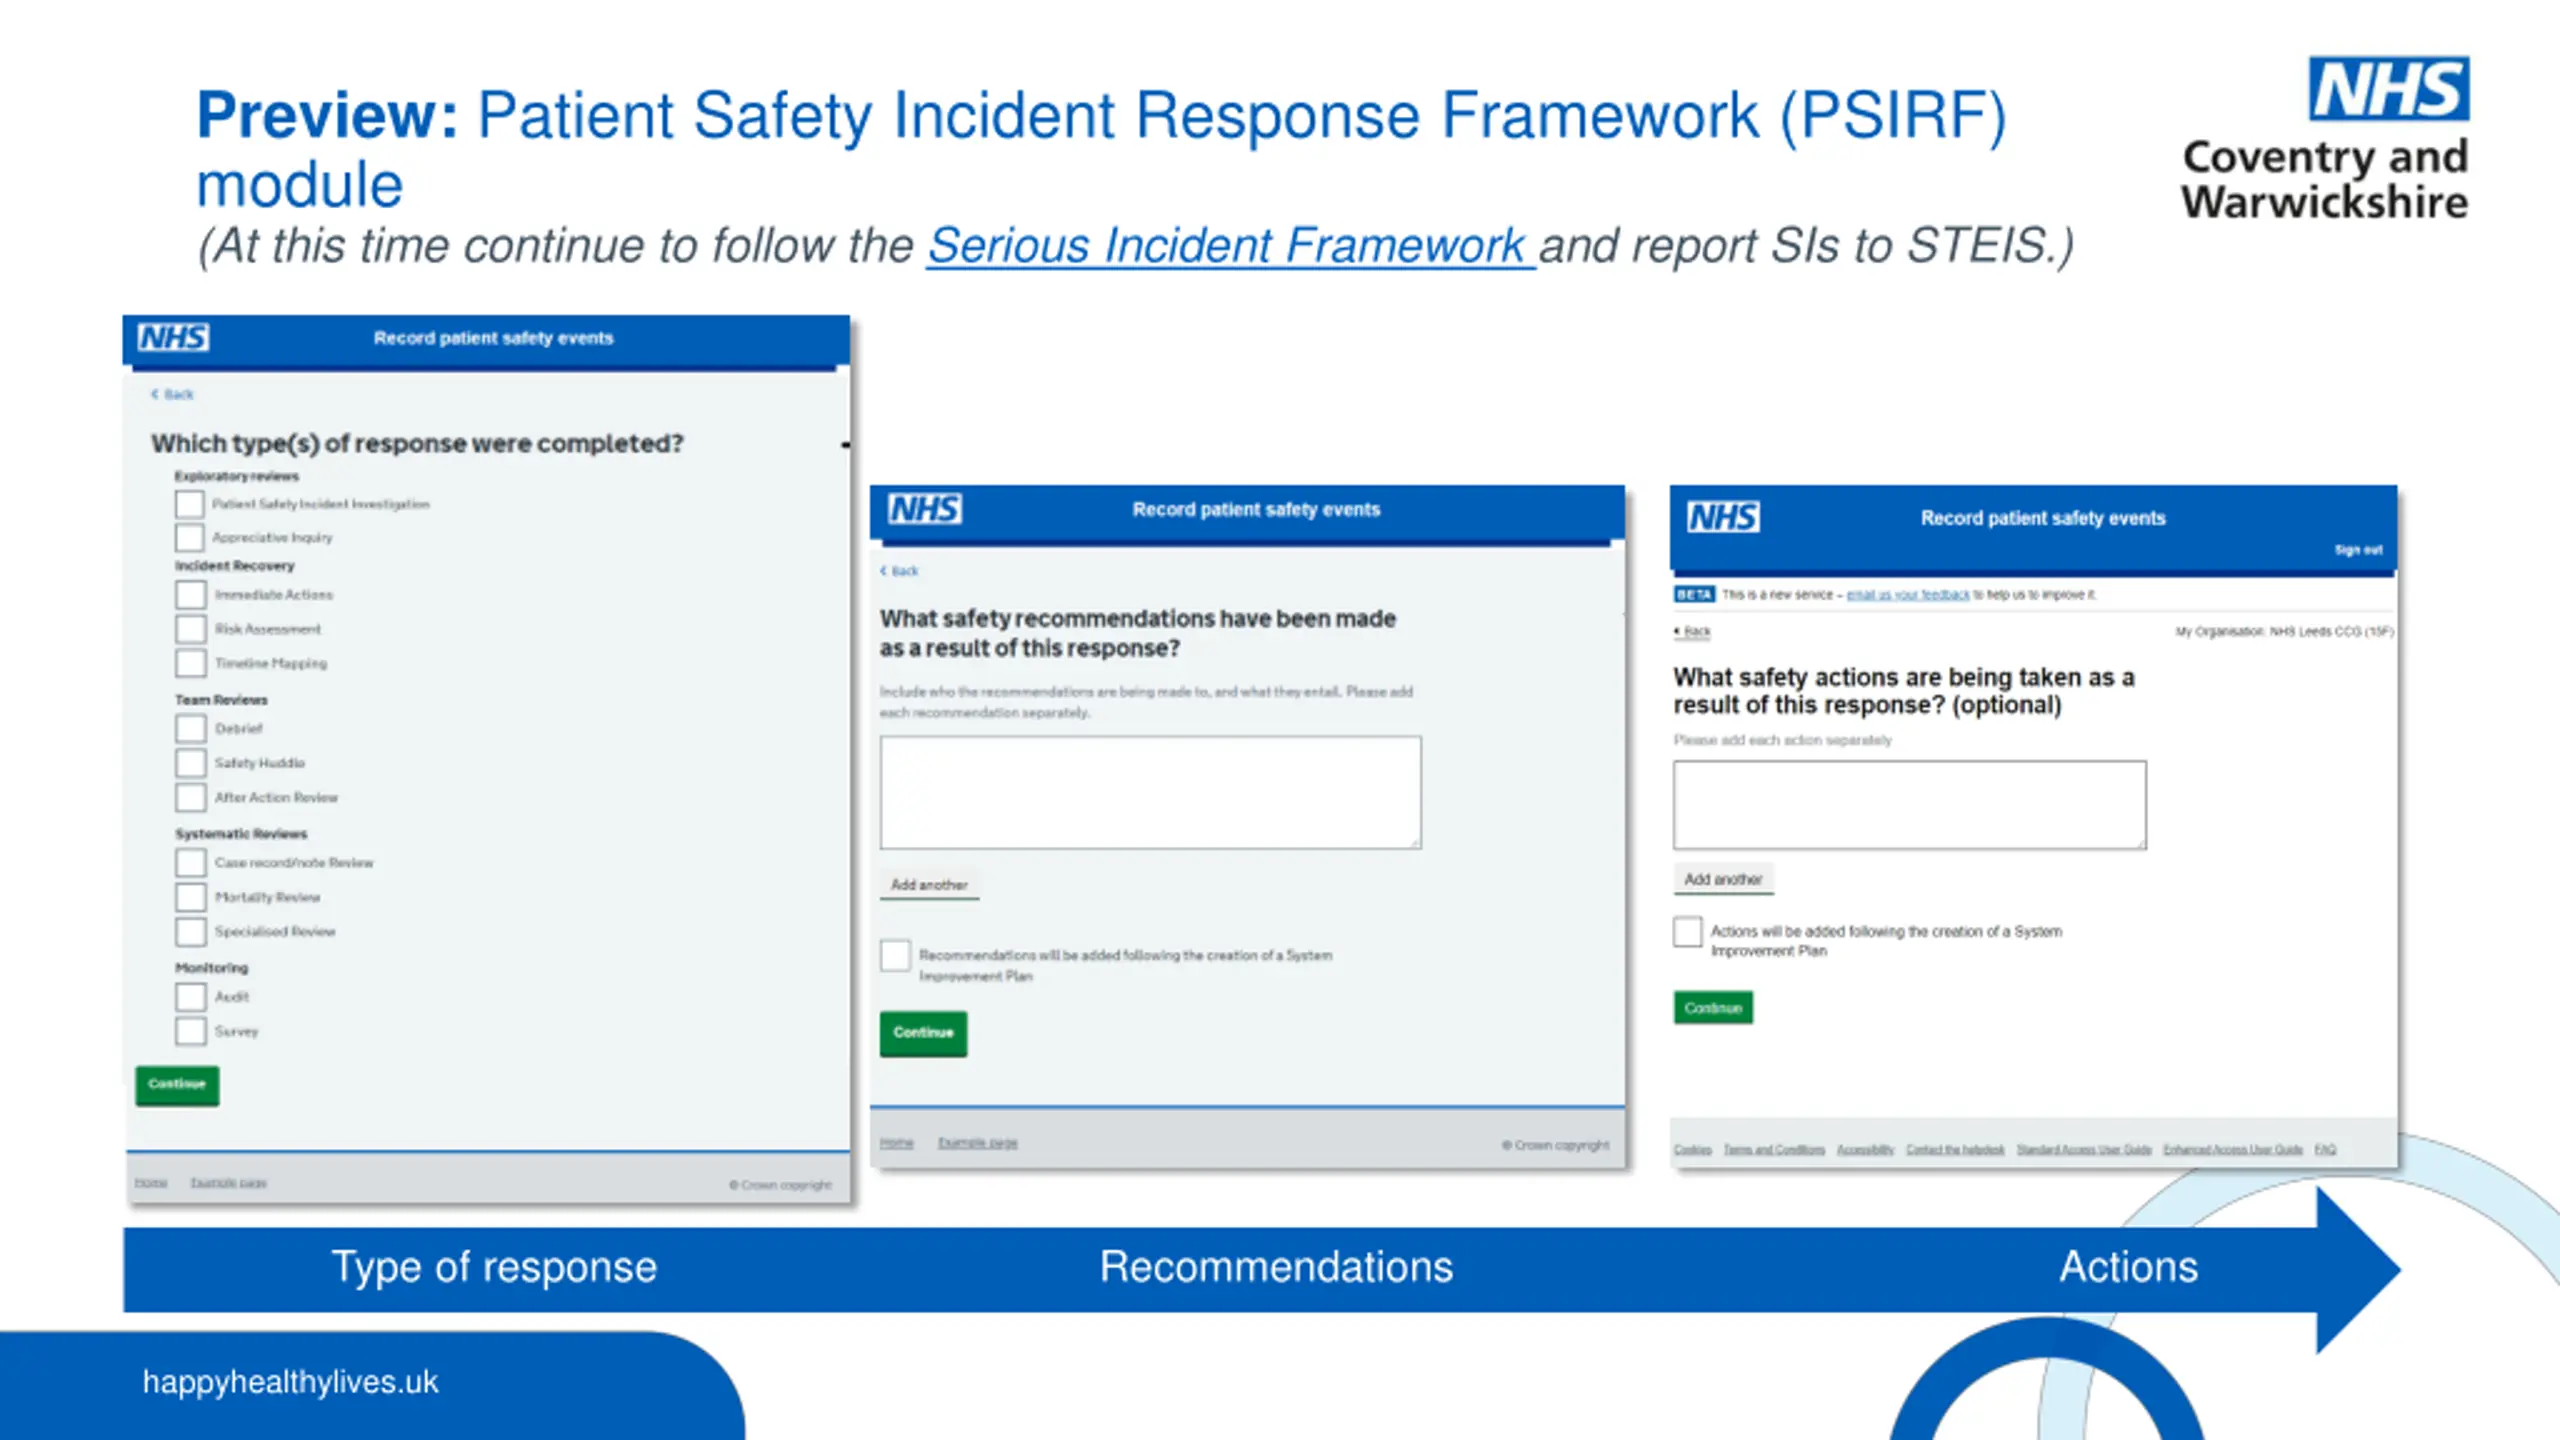Click 'My Organisation: NHS Leeds CCG' text

click(2284, 631)
